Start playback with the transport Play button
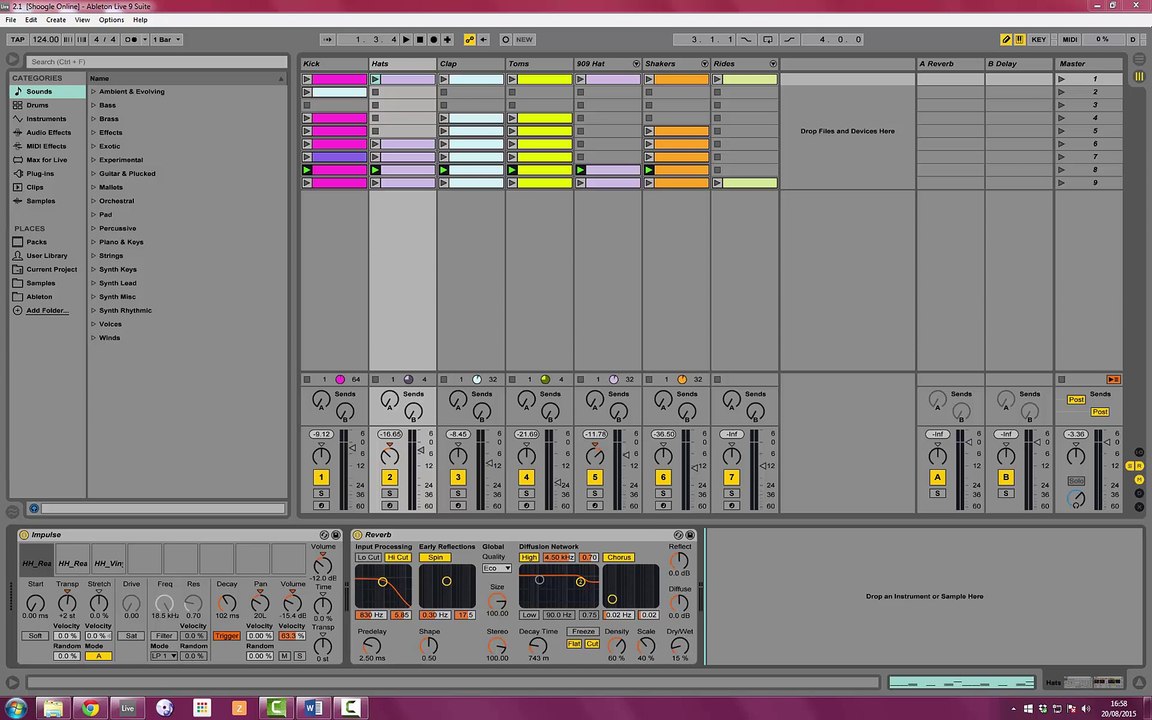The width and height of the screenshot is (1152, 720). point(406,40)
